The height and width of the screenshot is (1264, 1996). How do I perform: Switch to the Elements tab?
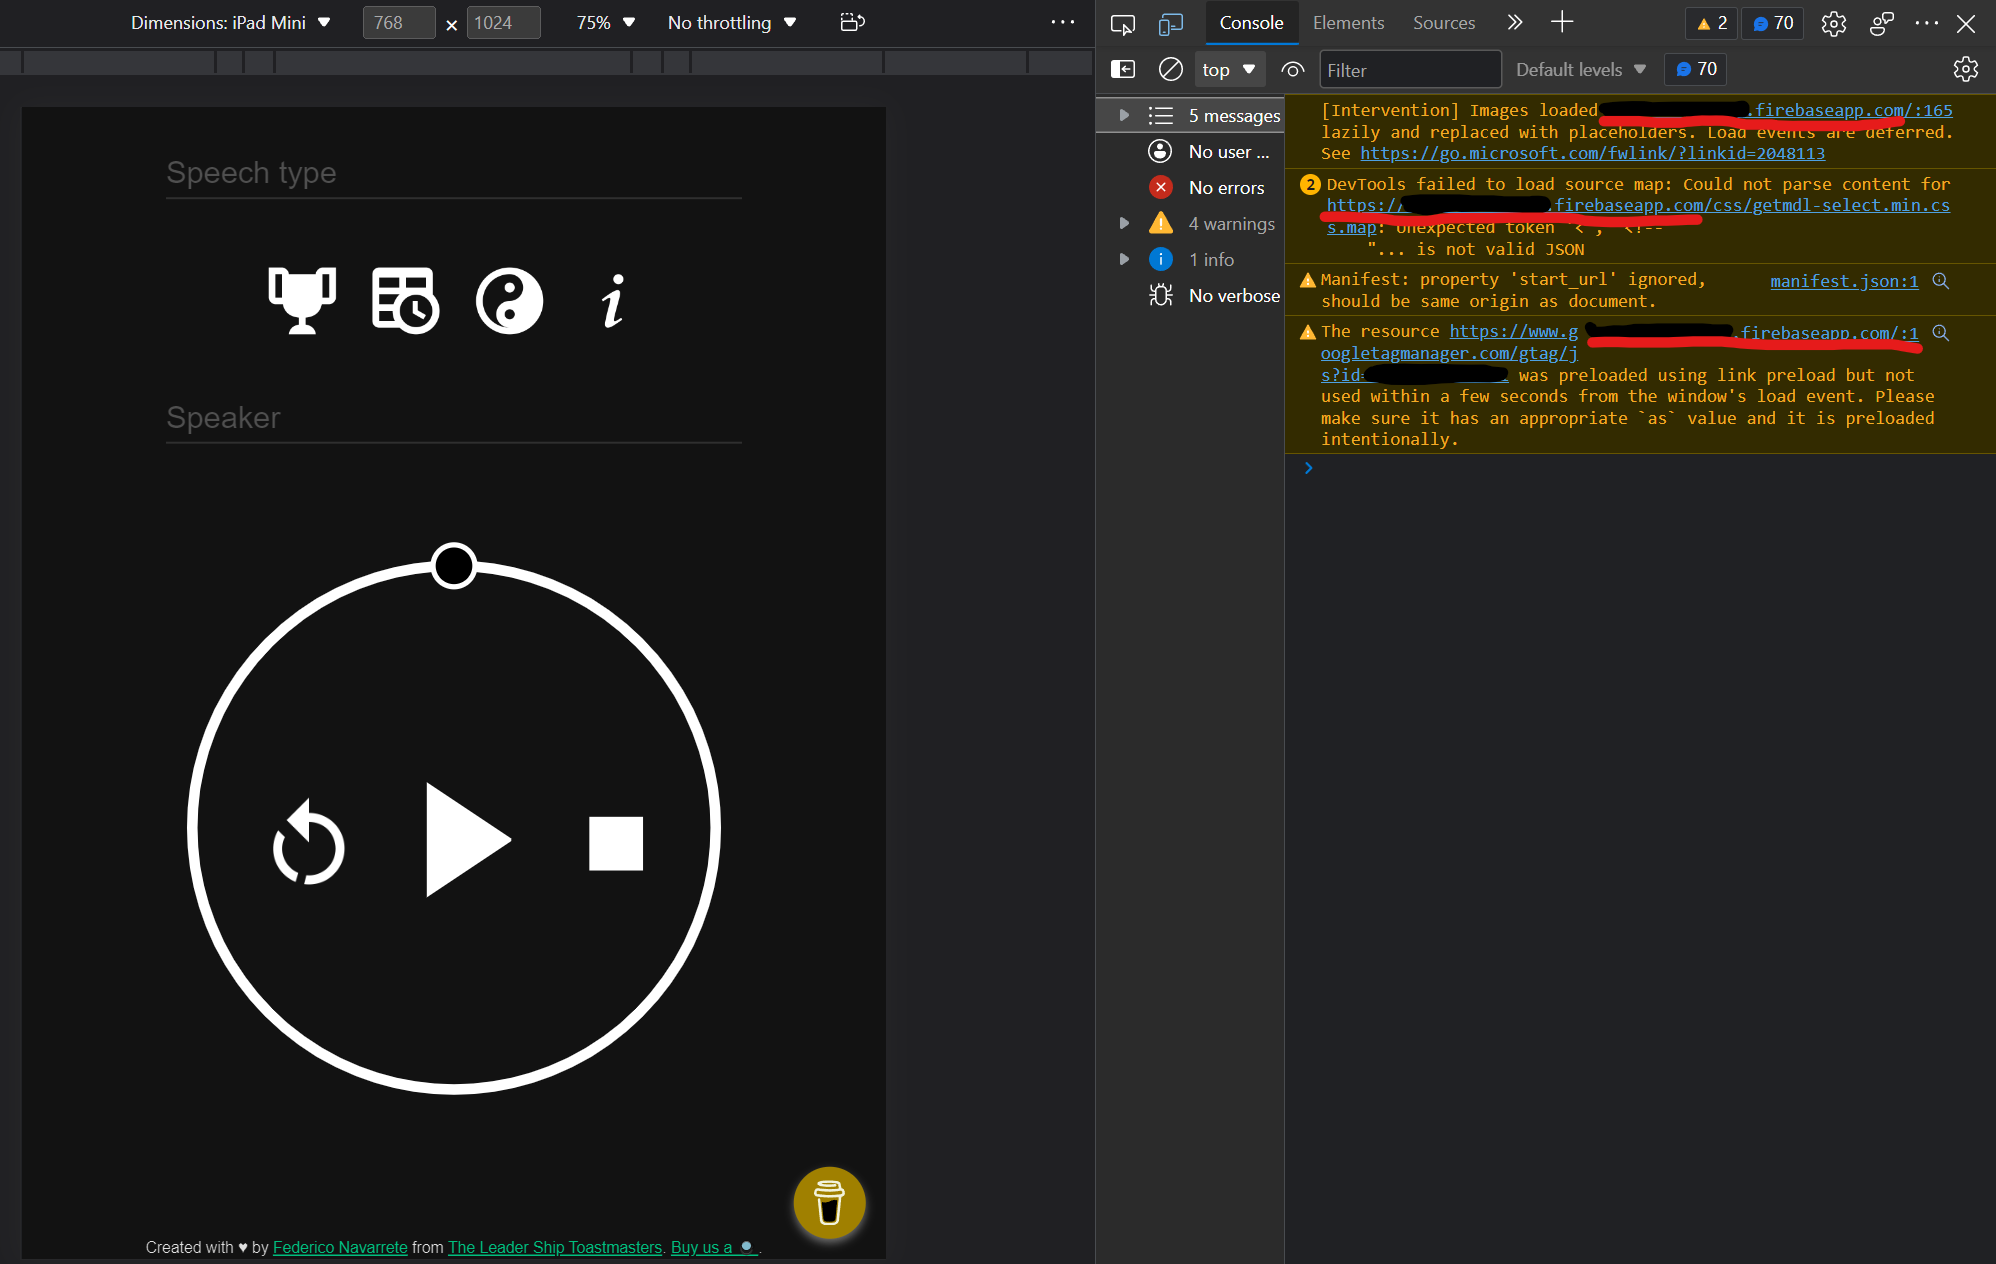(x=1348, y=22)
